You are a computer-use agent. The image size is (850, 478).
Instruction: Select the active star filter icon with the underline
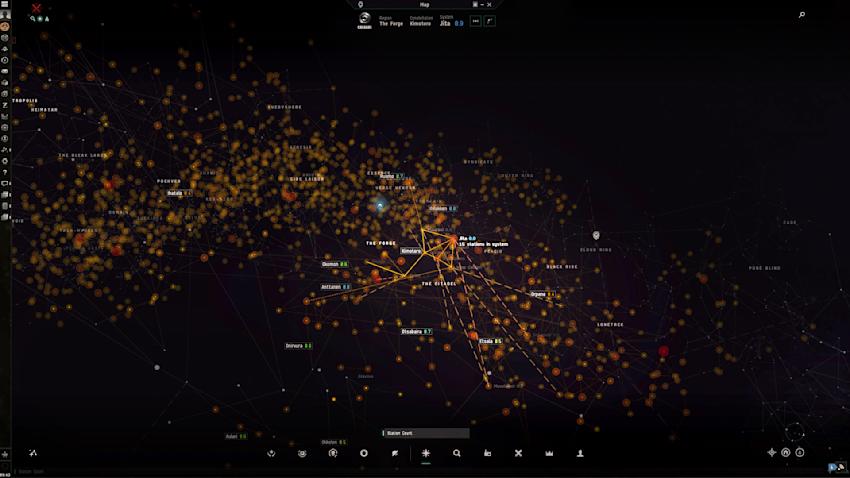426,453
